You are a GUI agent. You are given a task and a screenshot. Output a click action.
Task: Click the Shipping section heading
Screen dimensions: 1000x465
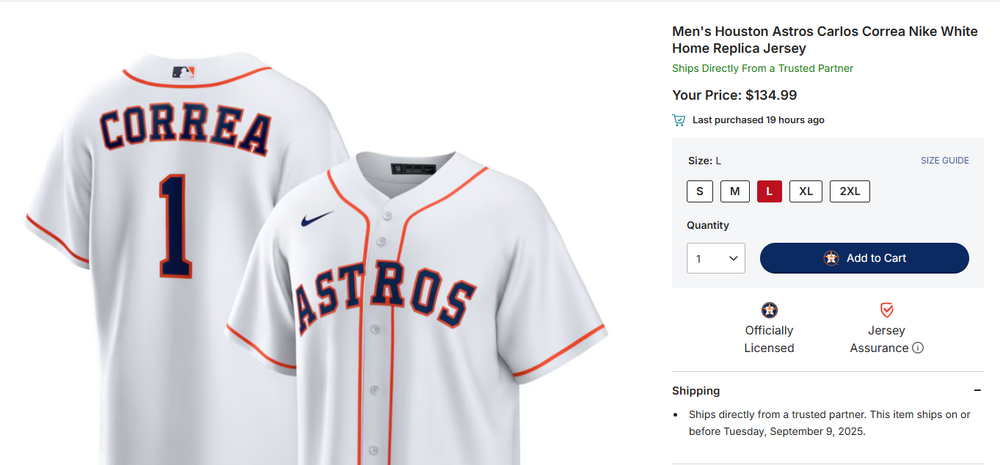pos(696,391)
